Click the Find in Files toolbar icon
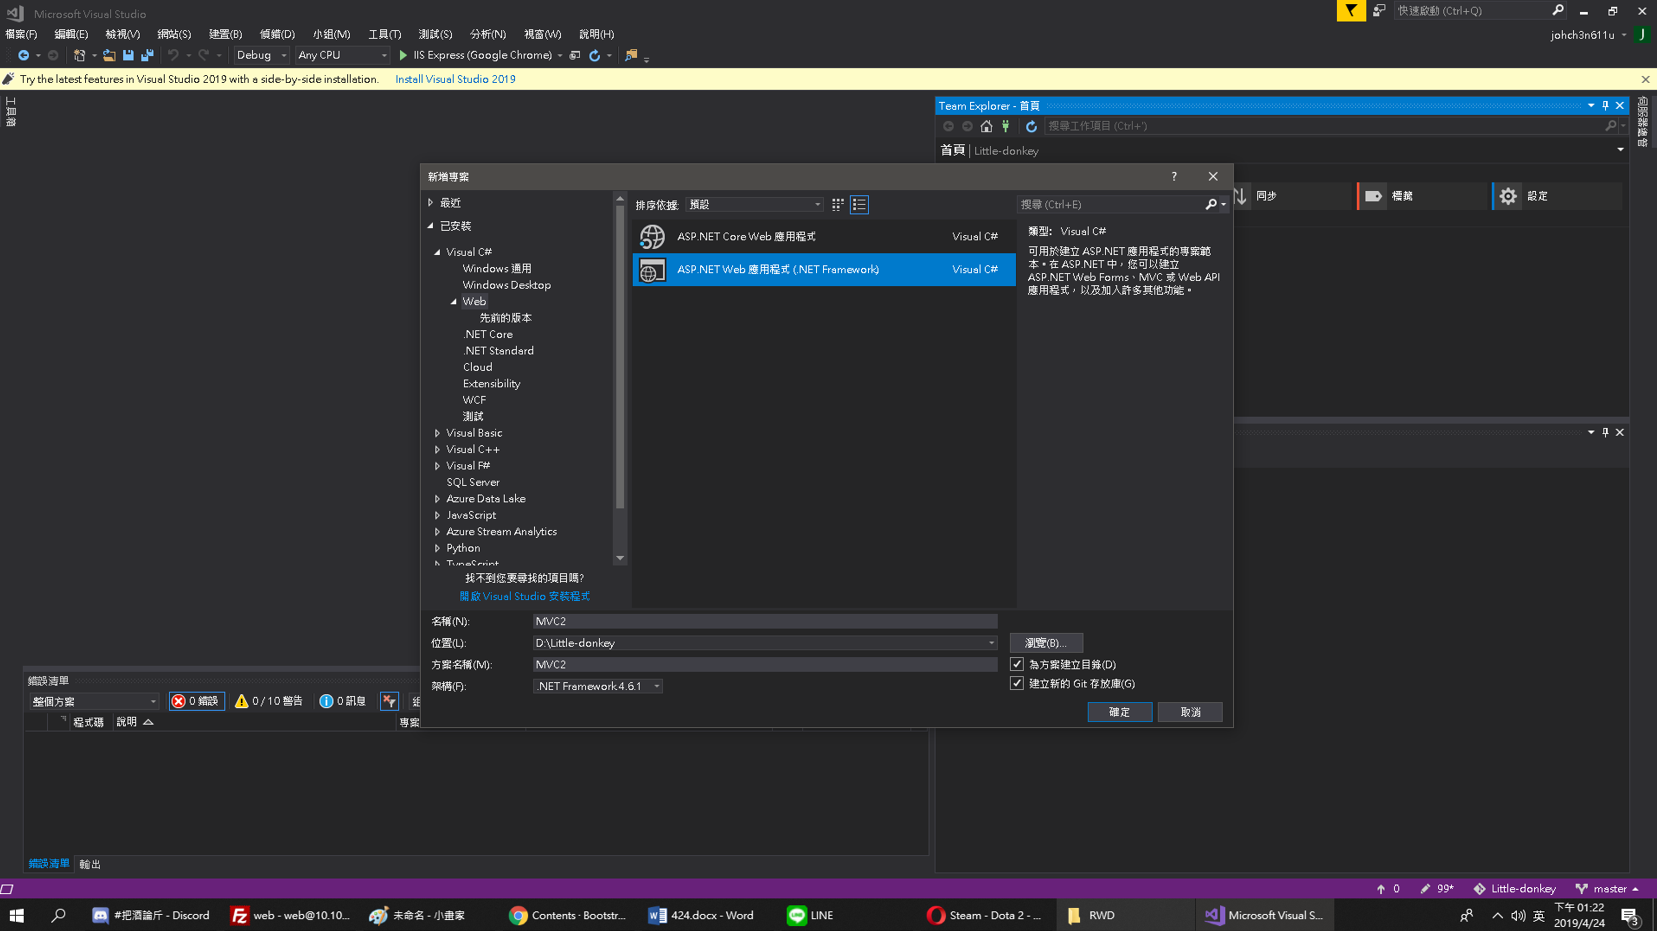 (x=631, y=55)
